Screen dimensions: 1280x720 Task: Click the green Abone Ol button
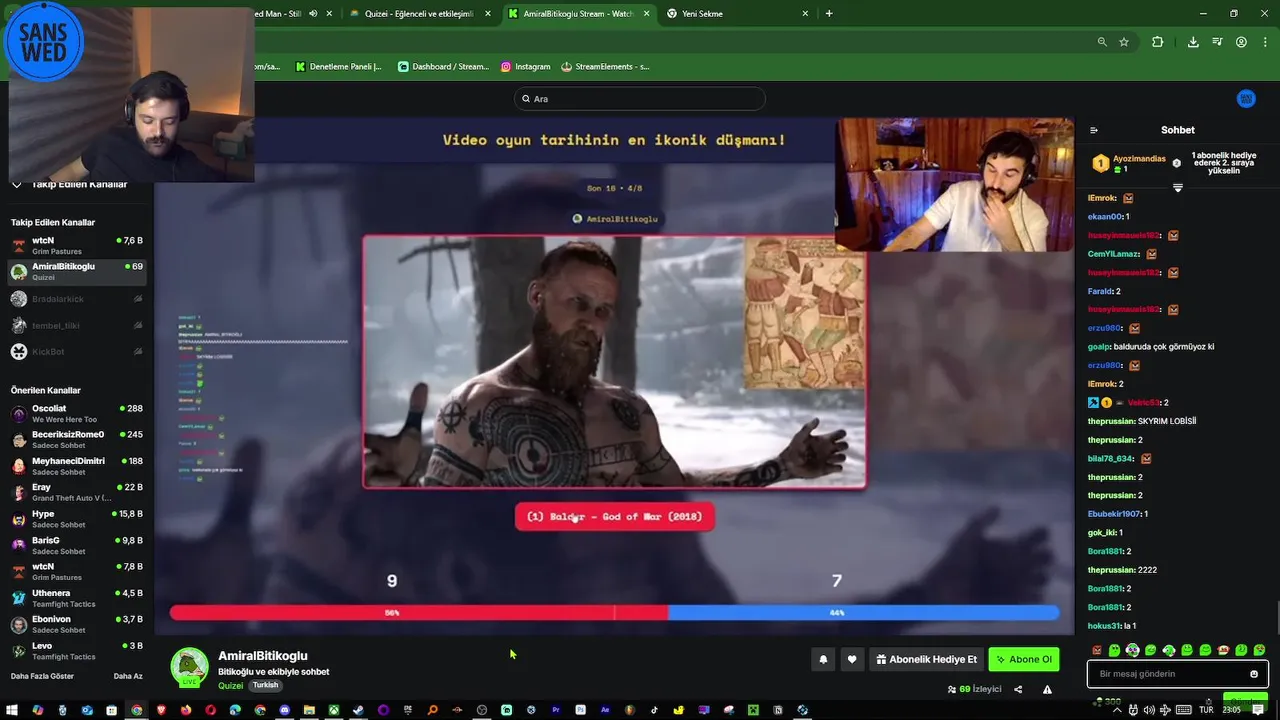[1024, 659]
